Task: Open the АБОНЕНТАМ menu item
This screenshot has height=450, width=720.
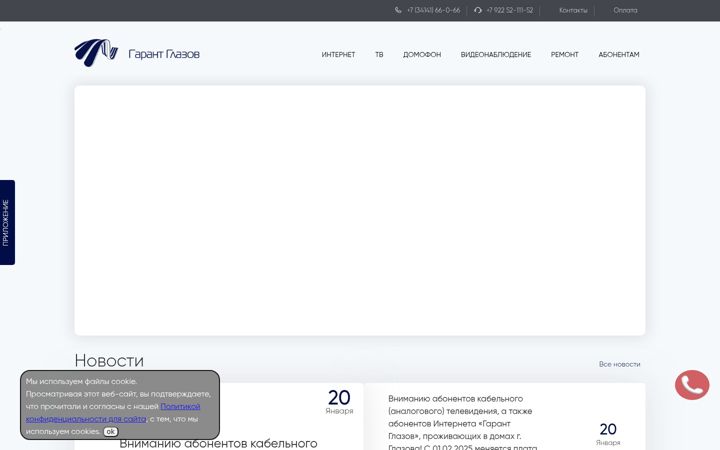Action: point(619,54)
